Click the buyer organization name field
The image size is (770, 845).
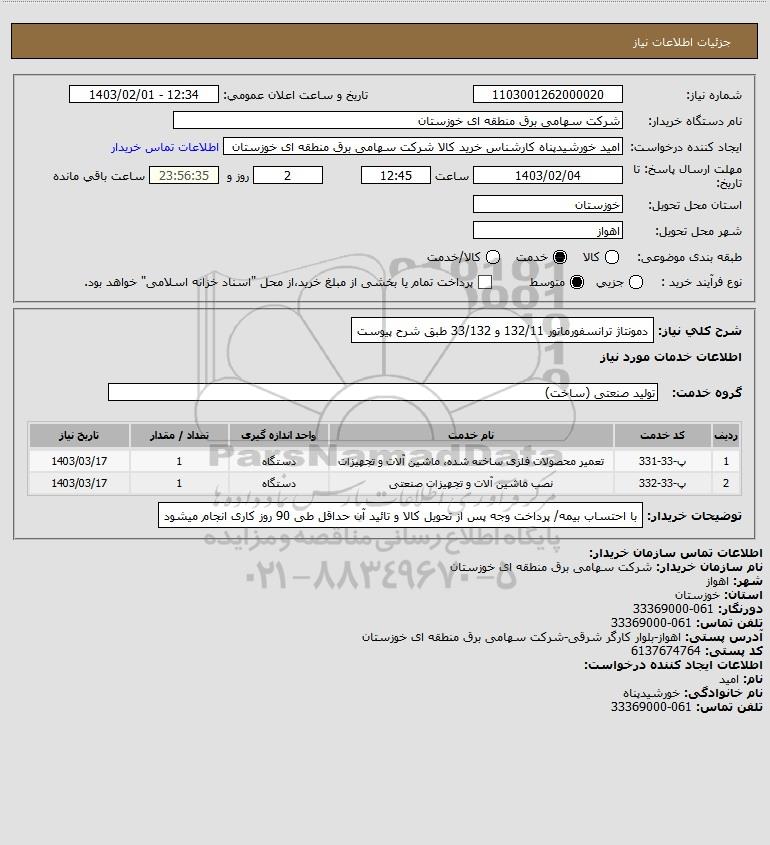398,121
